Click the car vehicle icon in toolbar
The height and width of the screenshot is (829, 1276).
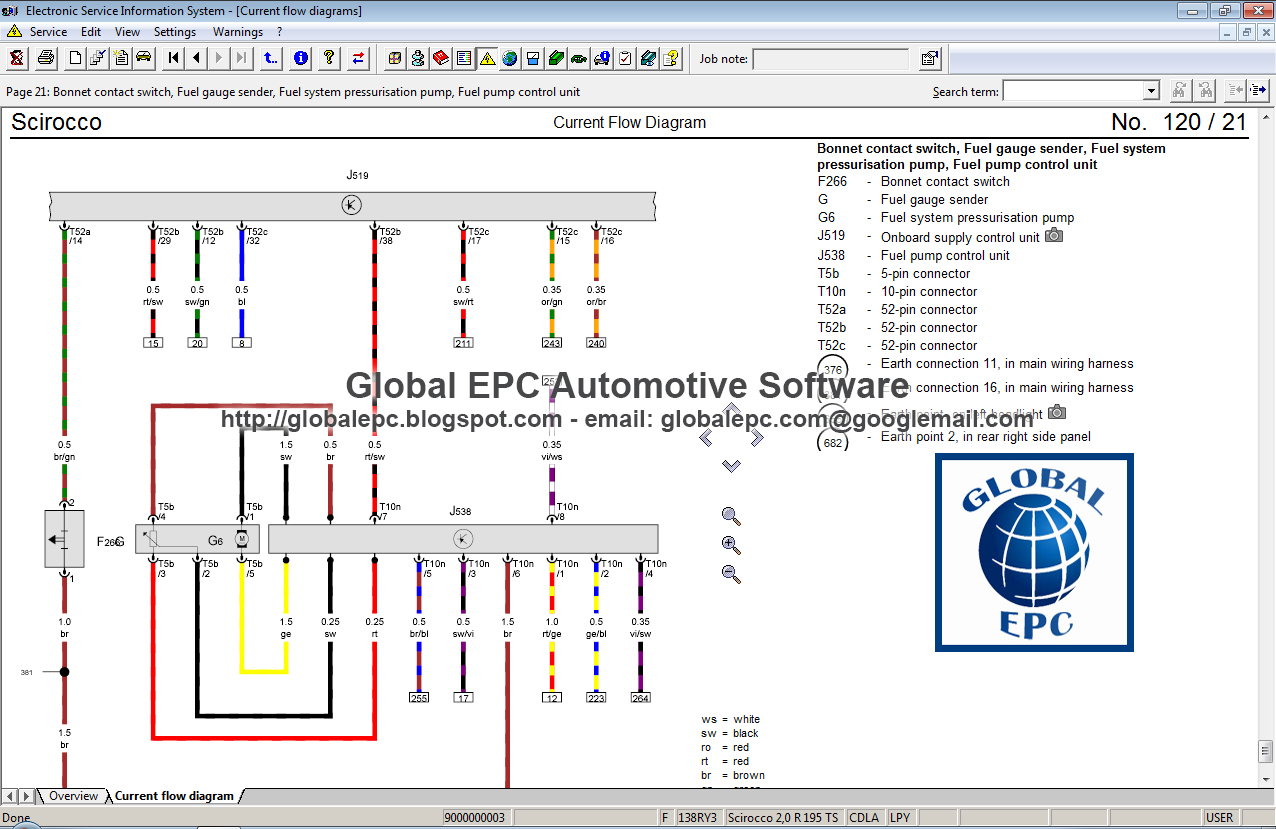144,58
